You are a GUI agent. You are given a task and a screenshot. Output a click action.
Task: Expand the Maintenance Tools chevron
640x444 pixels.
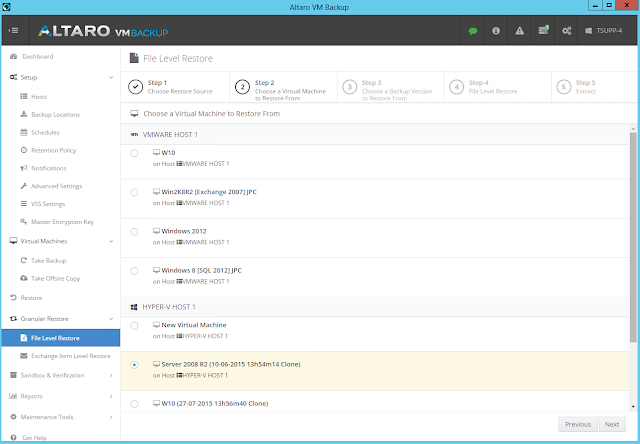111,417
